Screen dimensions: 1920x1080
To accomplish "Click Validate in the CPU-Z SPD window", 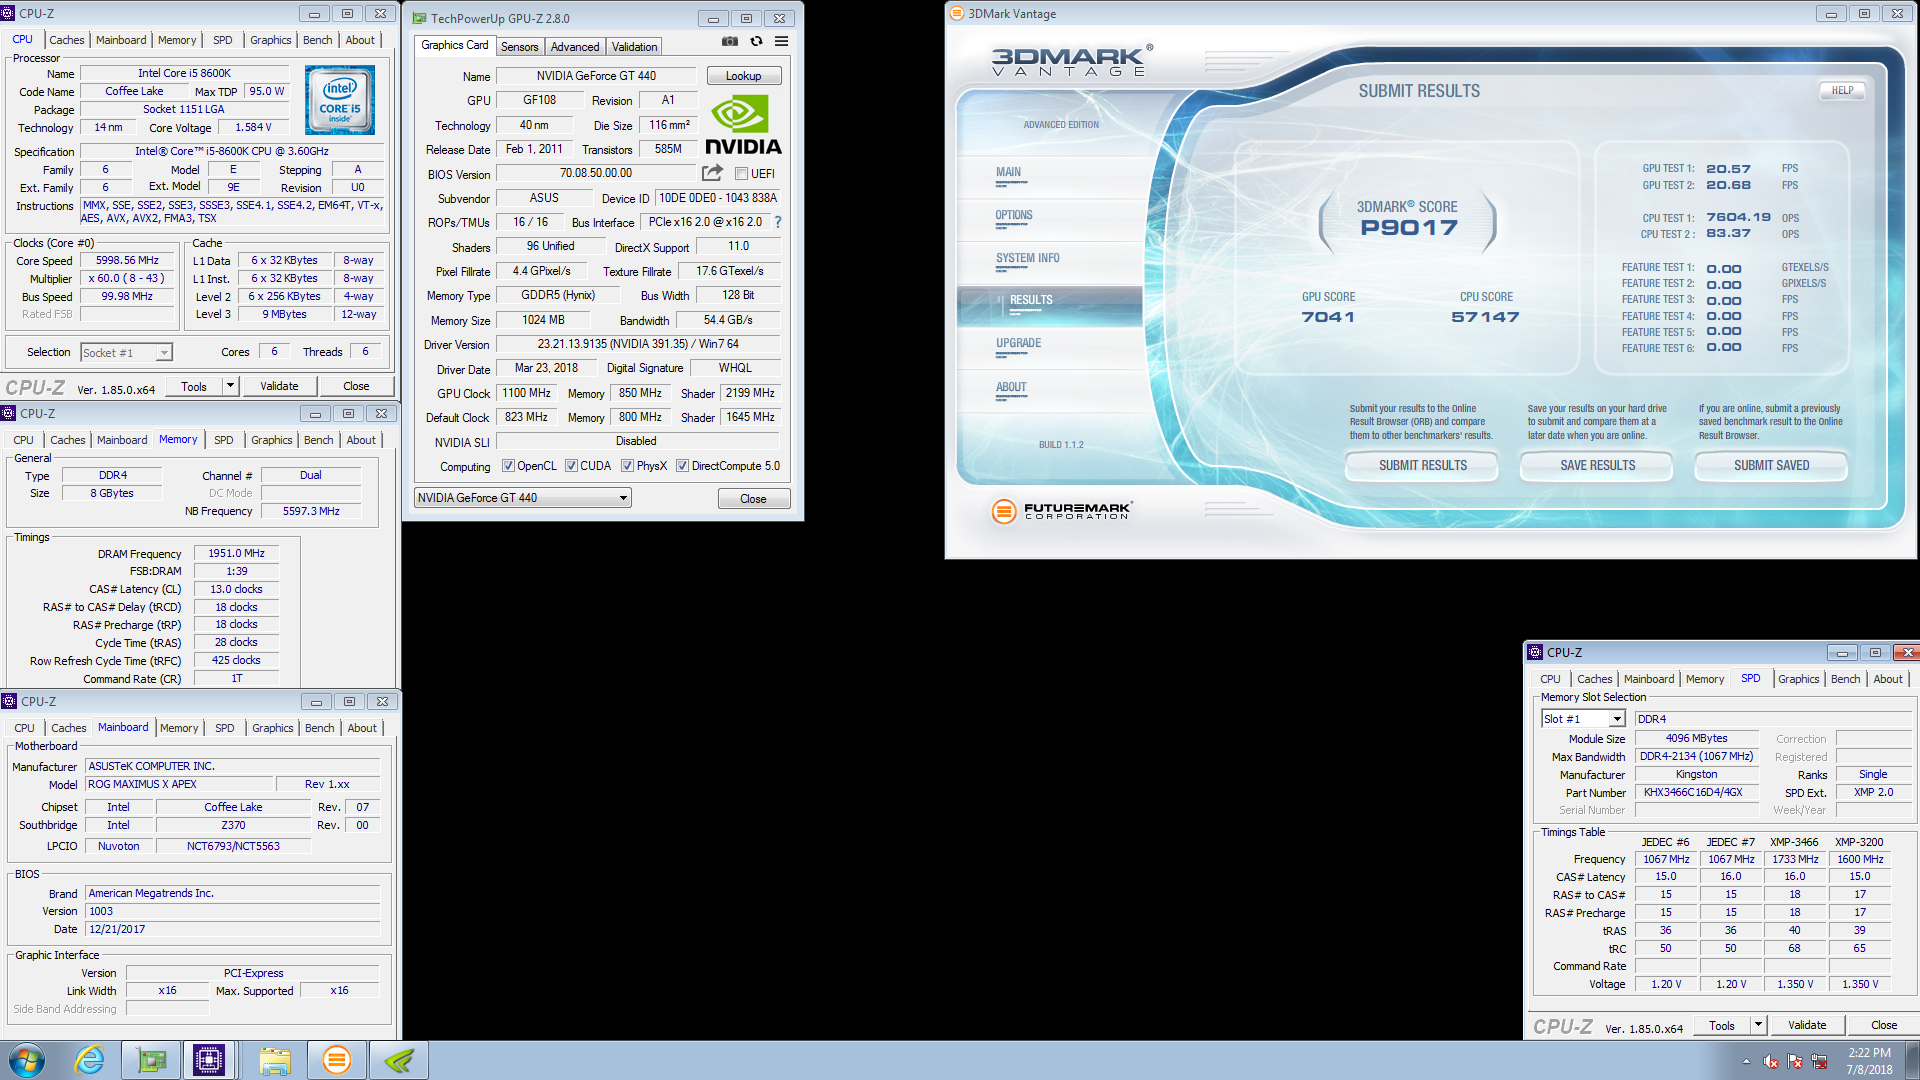I will tap(1806, 1025).
